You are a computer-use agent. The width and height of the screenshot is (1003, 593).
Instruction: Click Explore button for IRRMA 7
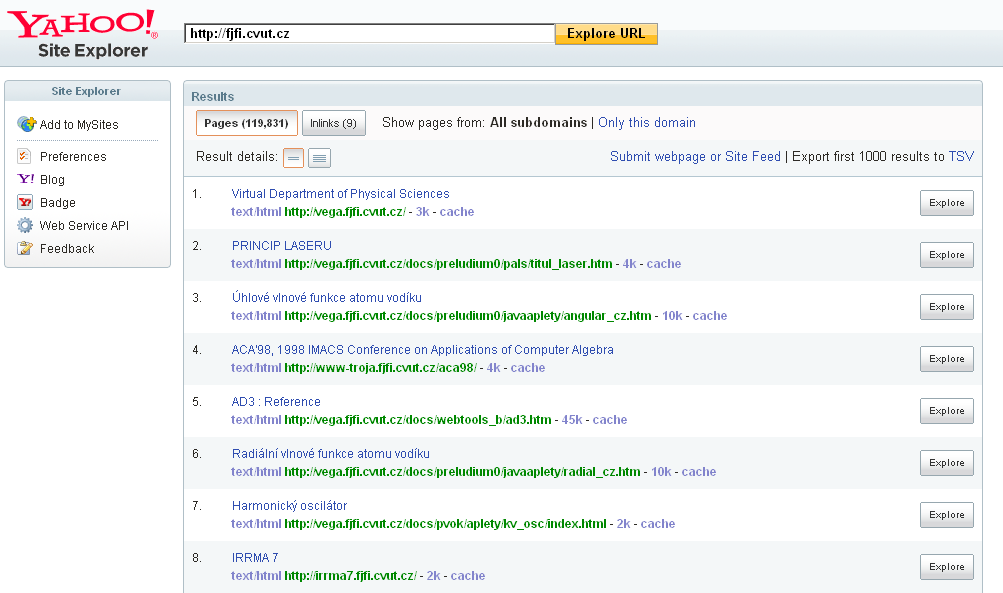(x=947, y=567)
